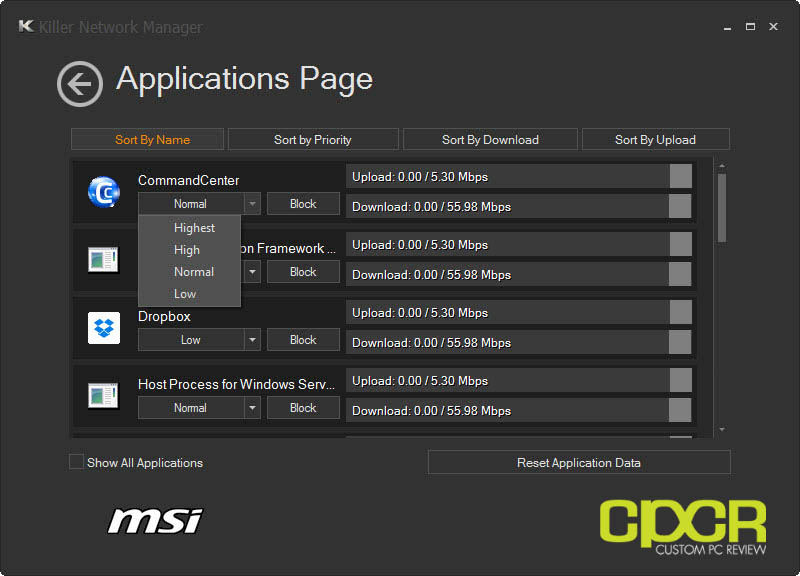This screenshot has height=576, width=800.
Task: Select the Dropbox application icon
Action: (104, 328)
